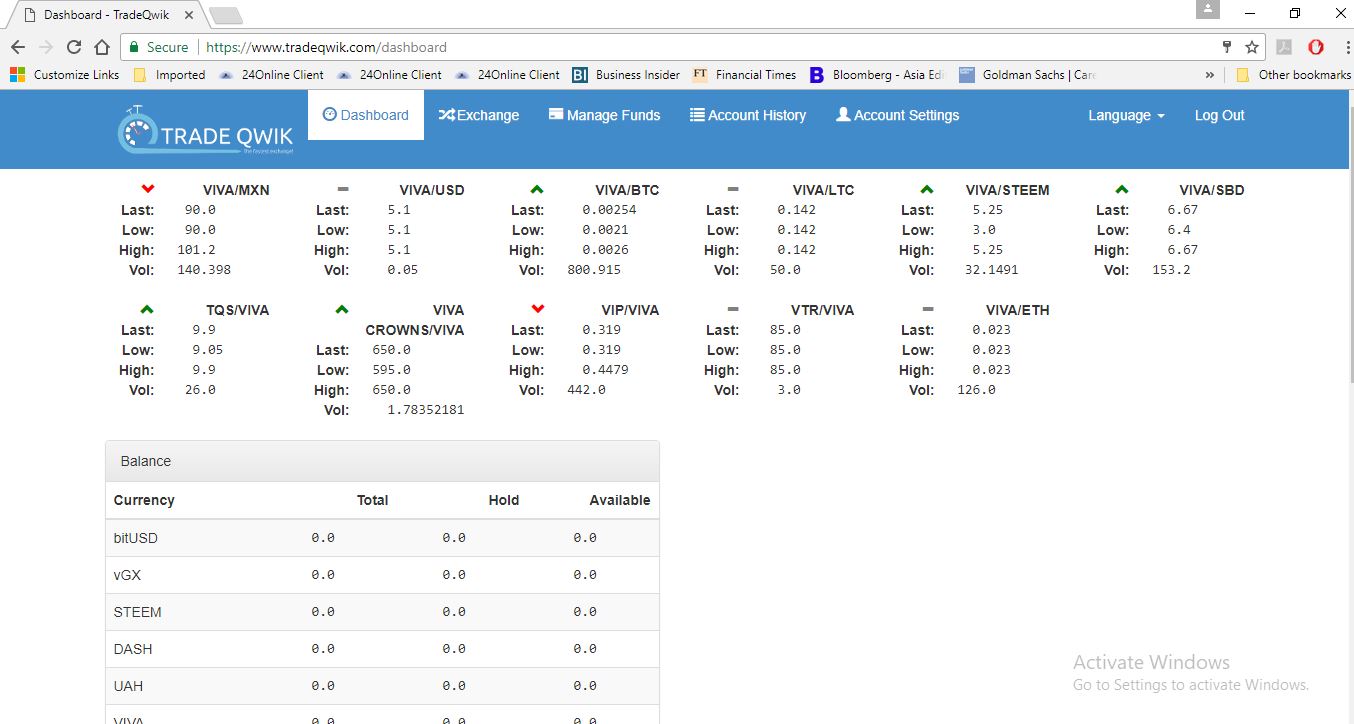Screen dimensions: 1354x724
Task: Click red down arrow for VIP/VIVA
Action: pyautogui.click(x=537, y=309)
